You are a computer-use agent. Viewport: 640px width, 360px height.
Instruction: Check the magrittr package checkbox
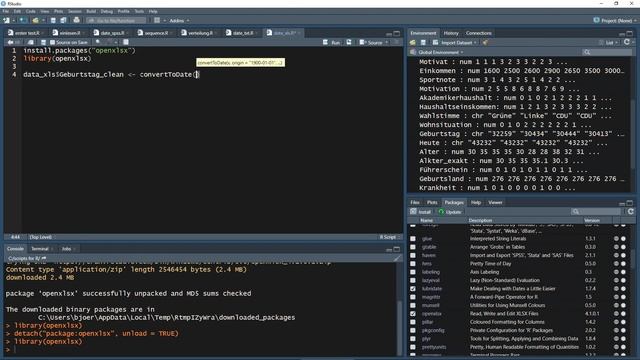pos(413,297)
